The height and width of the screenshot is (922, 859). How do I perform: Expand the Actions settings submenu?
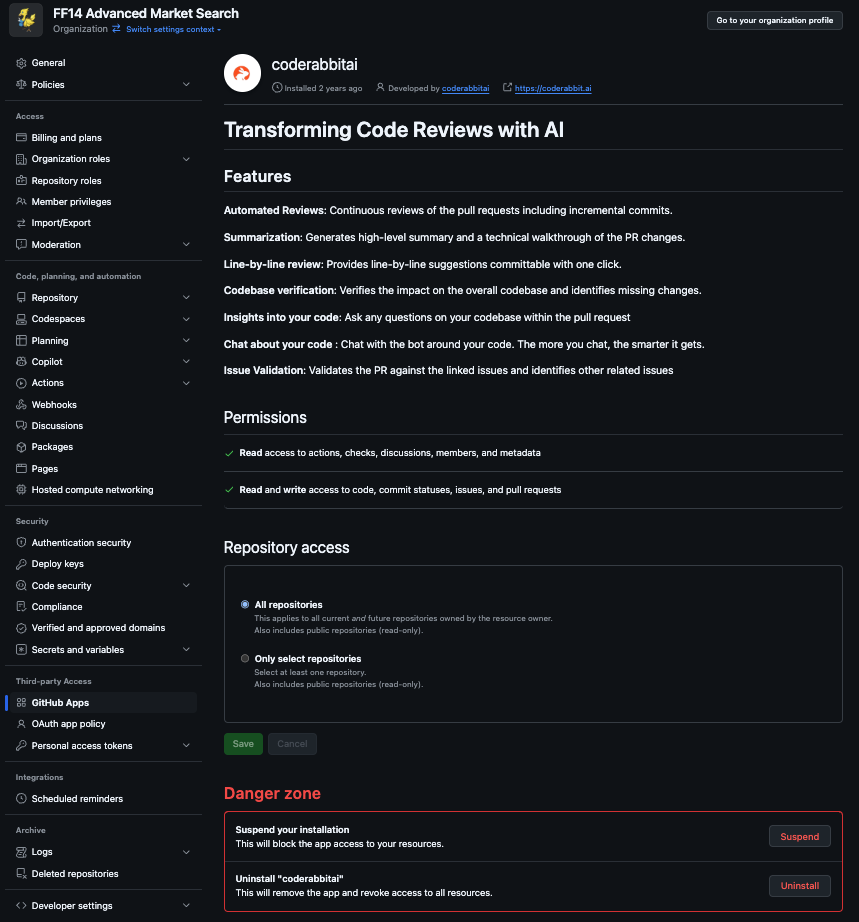186,383
